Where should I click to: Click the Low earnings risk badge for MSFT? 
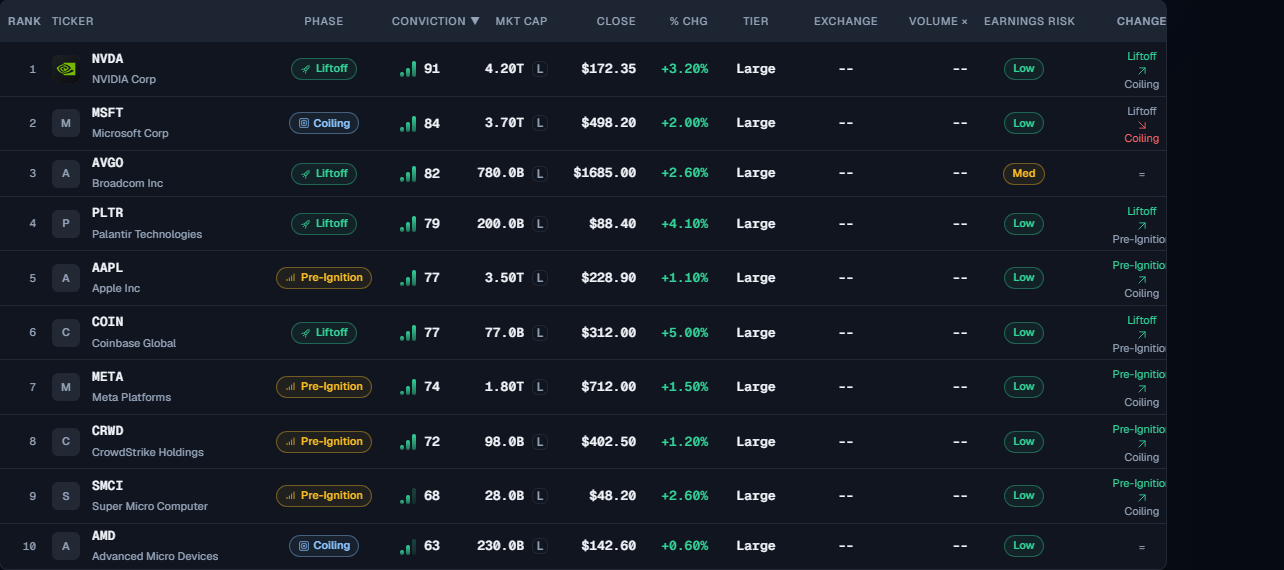pos(1024,123)
